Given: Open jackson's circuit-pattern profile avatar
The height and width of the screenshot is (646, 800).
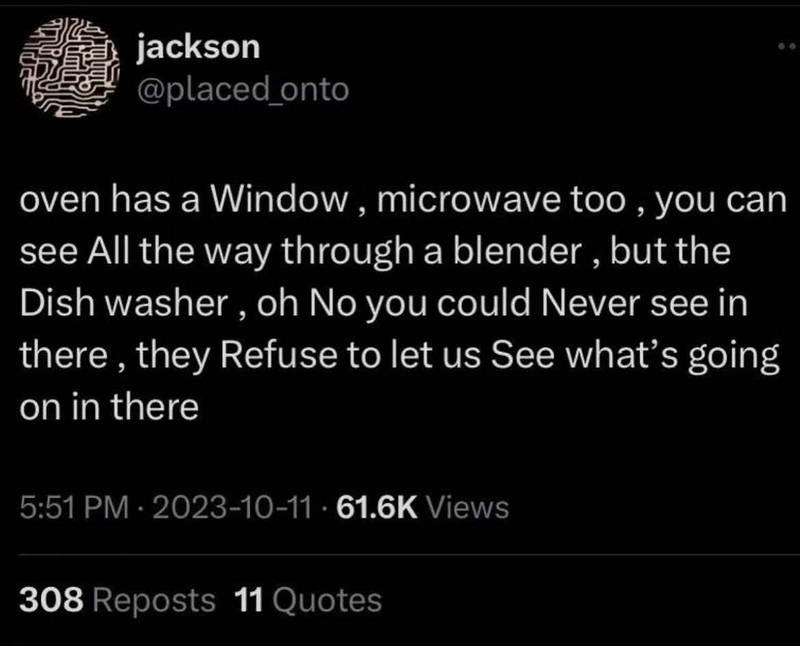Looking at the screenshot, I should [x=69, y=67].
